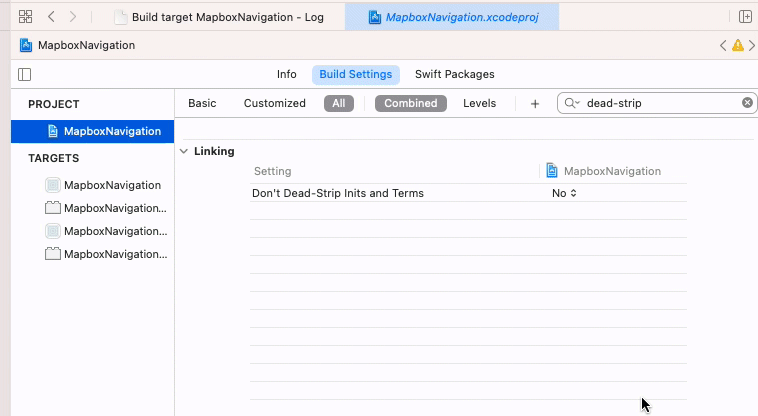This screenshot has height=416, width=758.
Task: Click the dead-strip search field
Action: point(657,103)
